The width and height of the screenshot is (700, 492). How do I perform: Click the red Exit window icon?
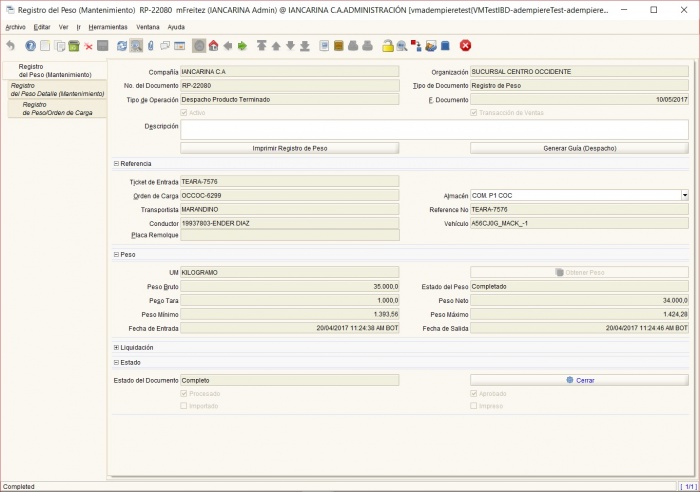(x=465, y=46)
